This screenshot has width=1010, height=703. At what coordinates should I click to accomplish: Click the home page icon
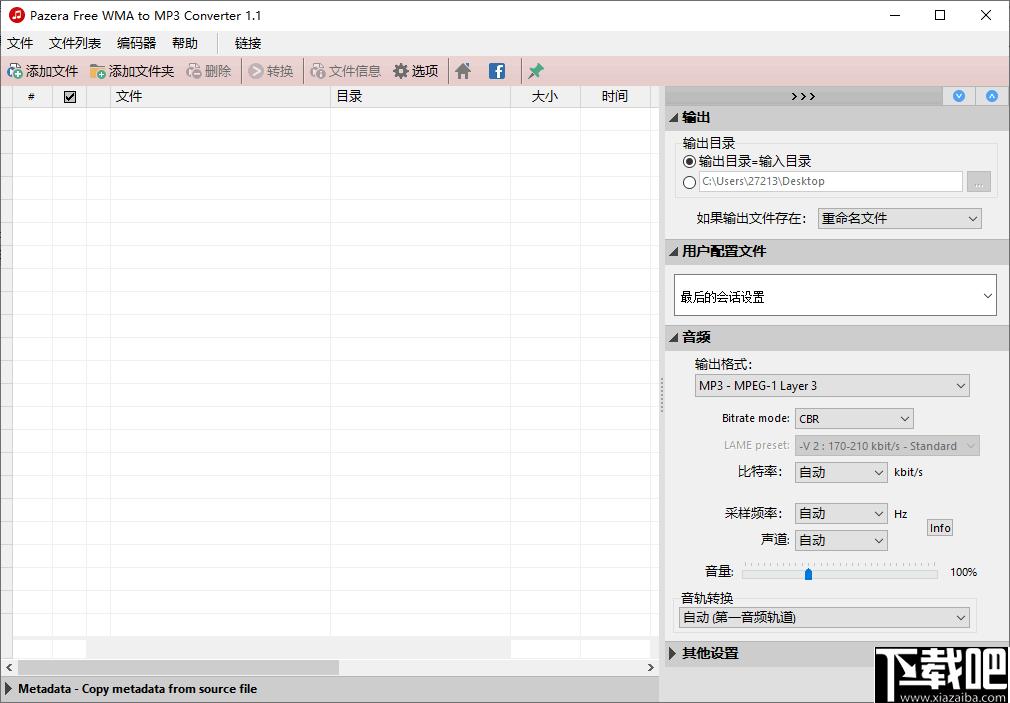point(463,71)
